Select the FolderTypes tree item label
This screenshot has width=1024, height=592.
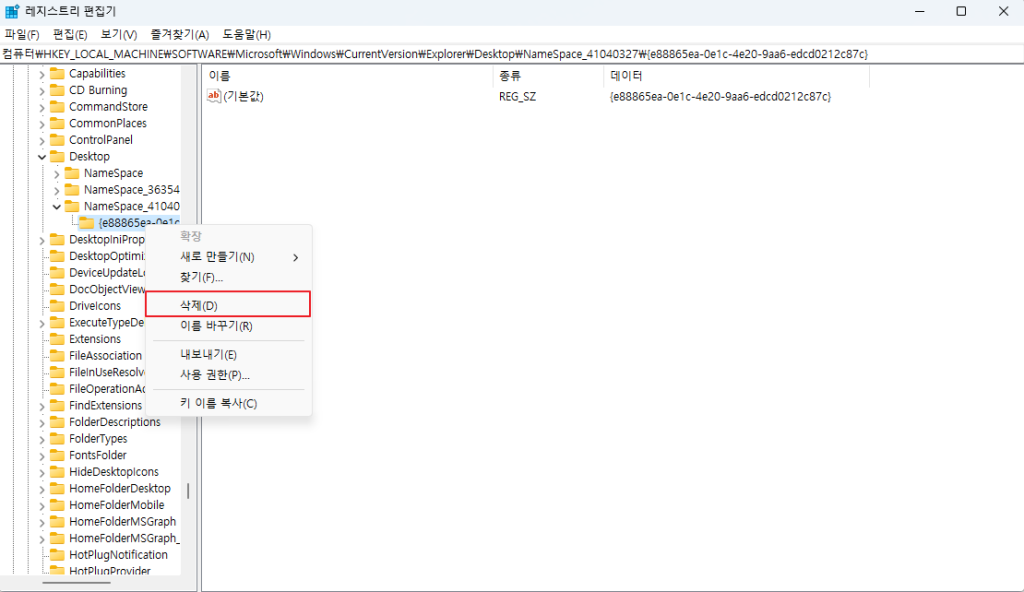(98, 438)
